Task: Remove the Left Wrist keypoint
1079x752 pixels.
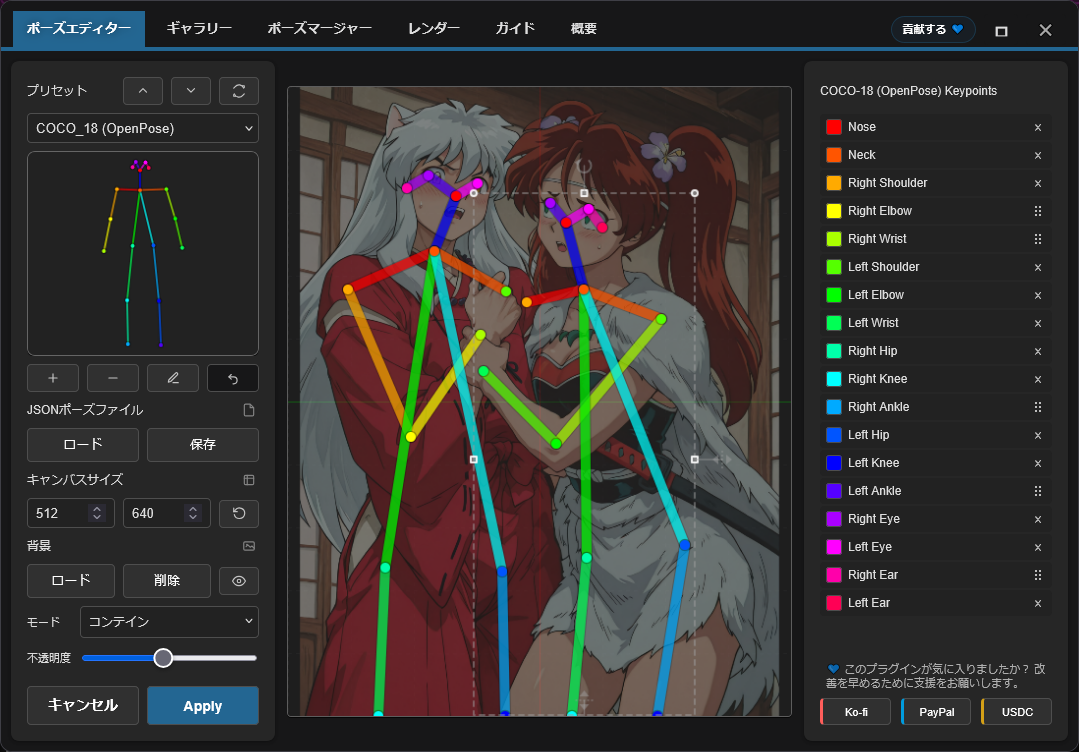Action: tap(1038, 323)
